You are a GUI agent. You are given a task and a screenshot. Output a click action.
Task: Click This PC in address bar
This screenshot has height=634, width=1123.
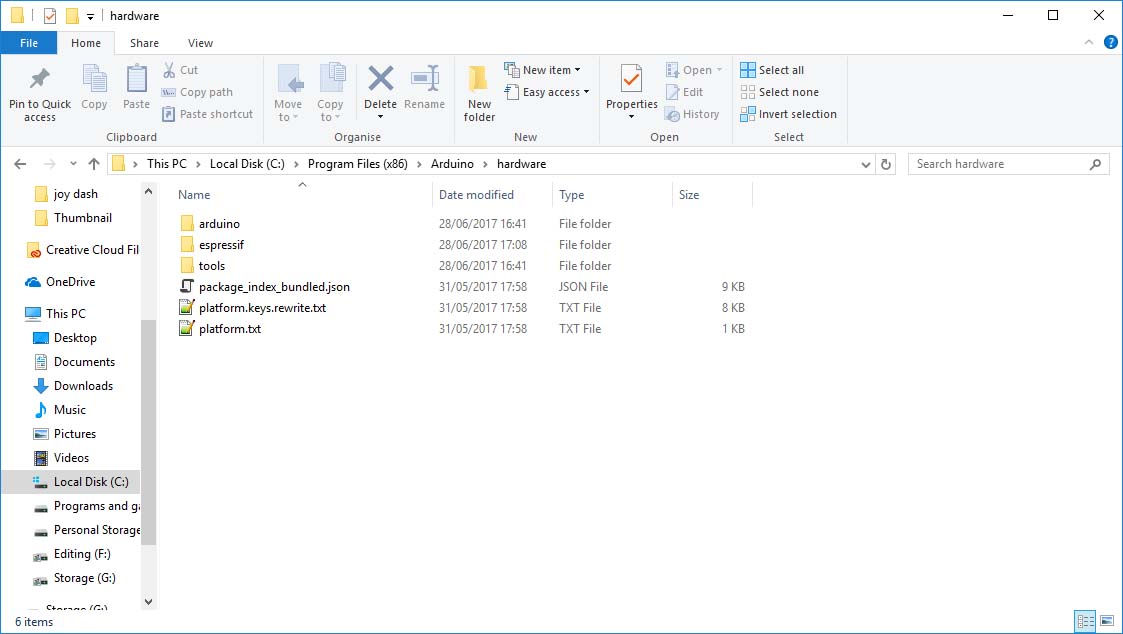[166, 164]
